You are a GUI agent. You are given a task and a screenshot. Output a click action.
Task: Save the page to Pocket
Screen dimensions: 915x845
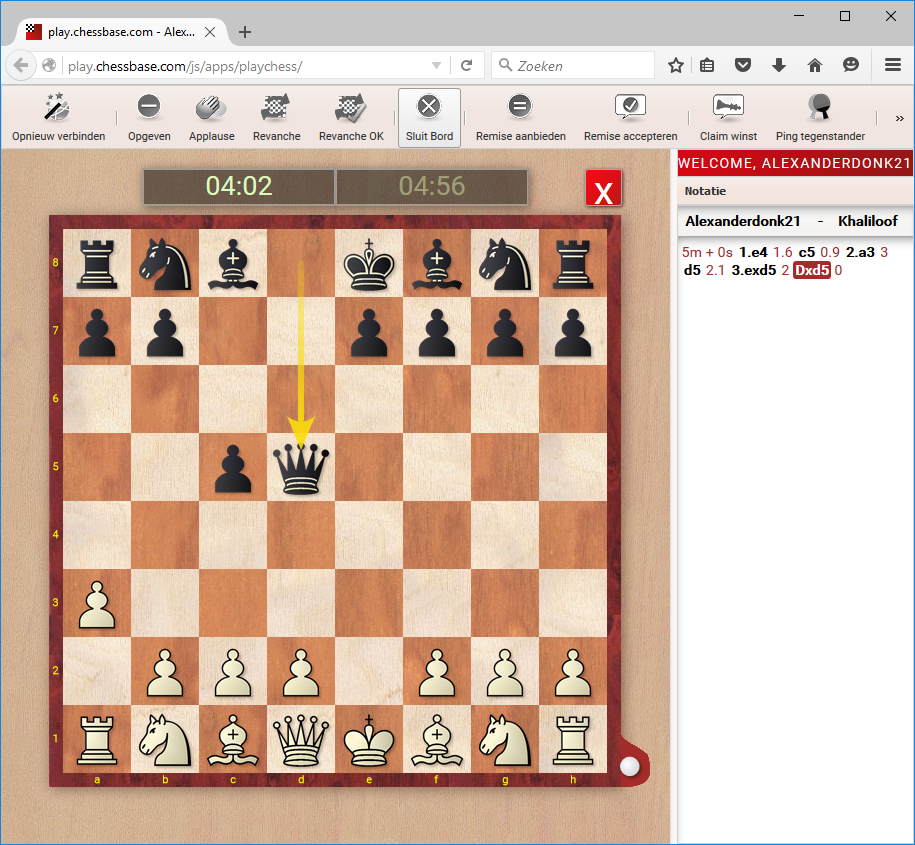tap(743, 65)
